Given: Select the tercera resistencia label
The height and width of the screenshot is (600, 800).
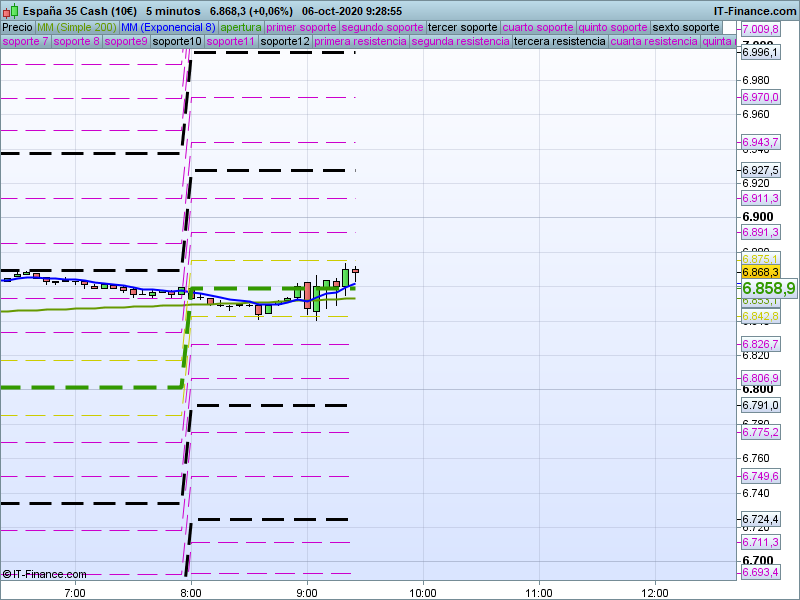Looking at the screenshot, I should coord(559,42).
